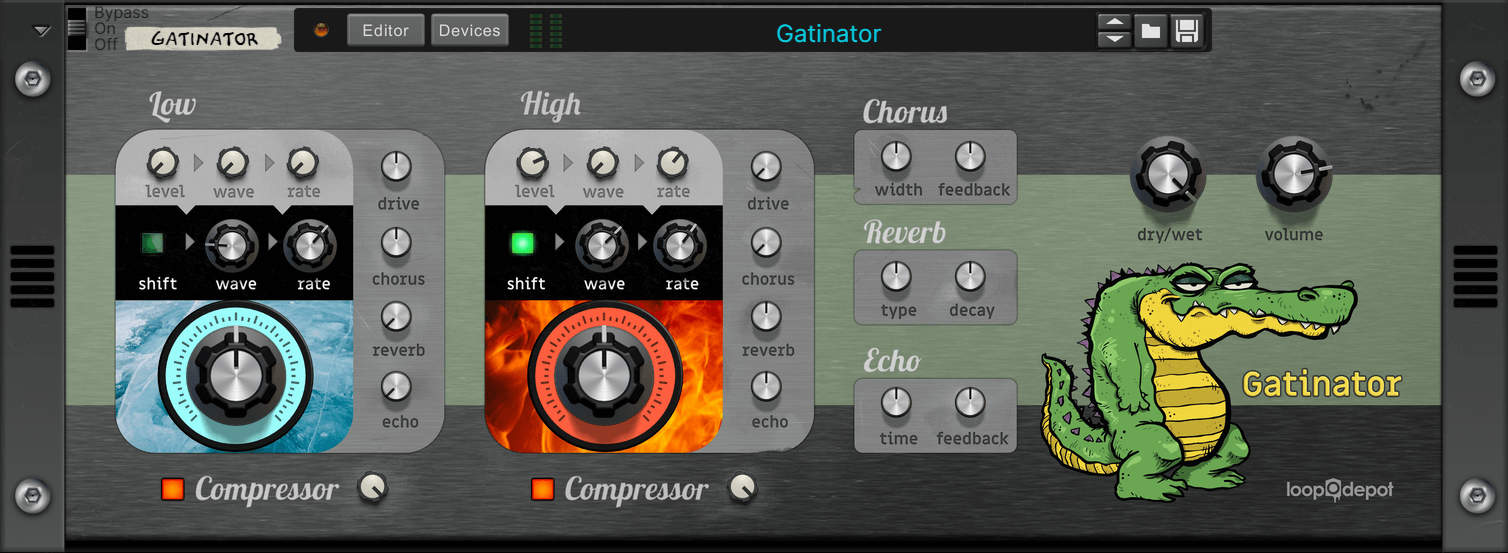This screenshot has height=553, width=1508.
Task: Click the Chorus feedback knob
Action: (x=970, y=156)
